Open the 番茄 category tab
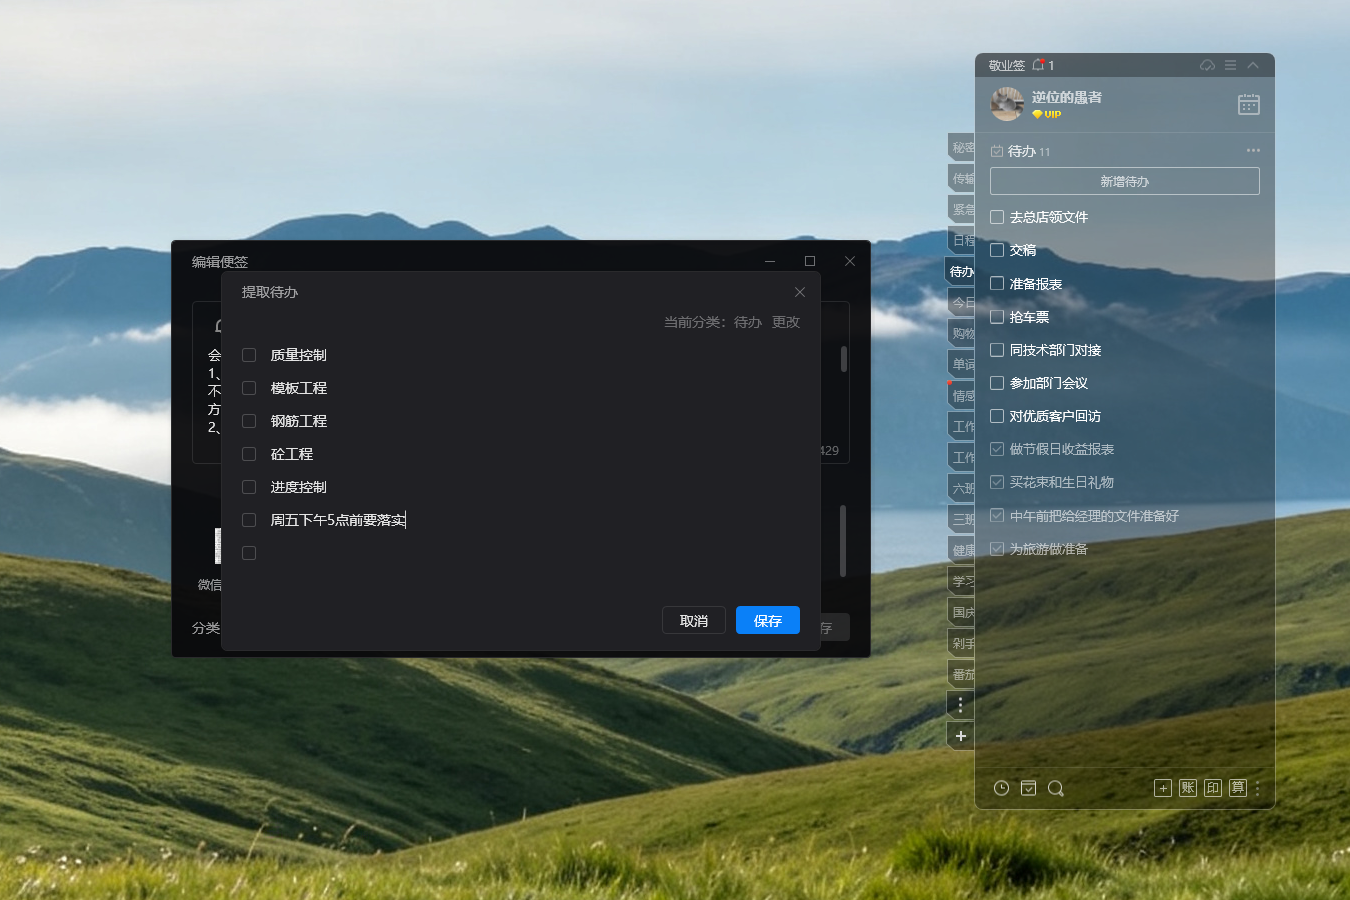 click(x=961, y=674)
